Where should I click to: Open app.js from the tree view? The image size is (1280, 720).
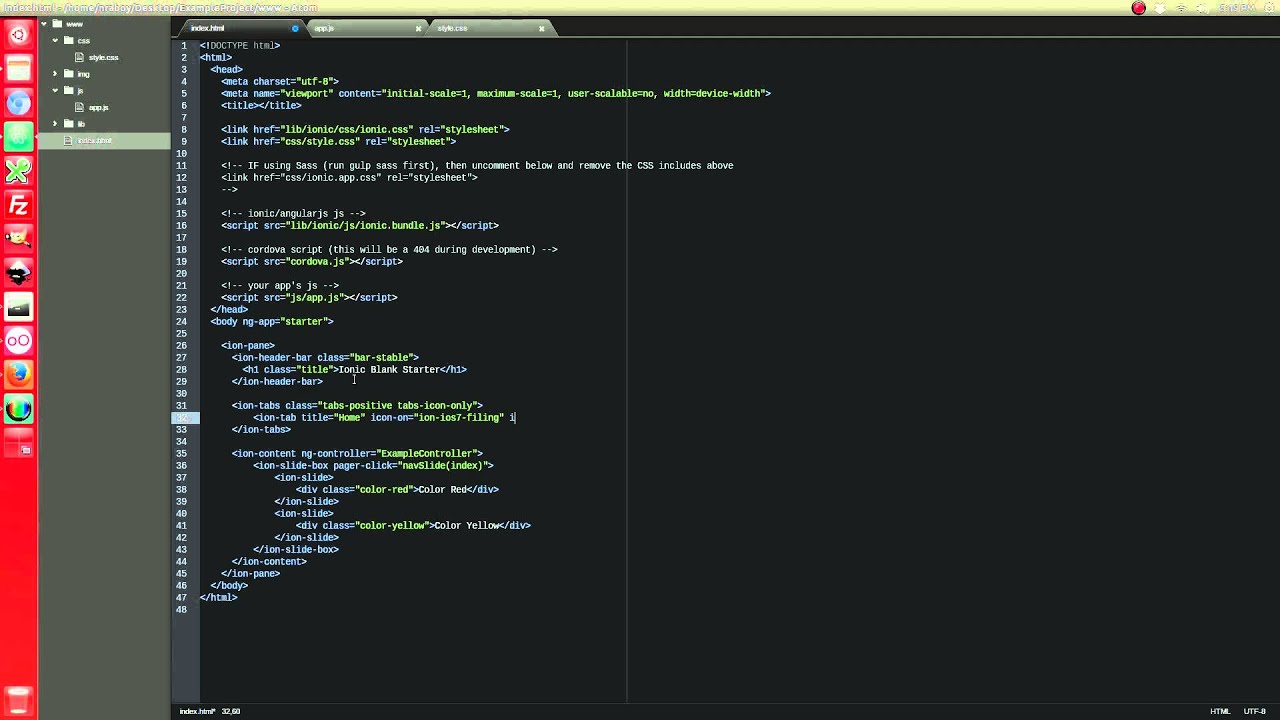98,108
